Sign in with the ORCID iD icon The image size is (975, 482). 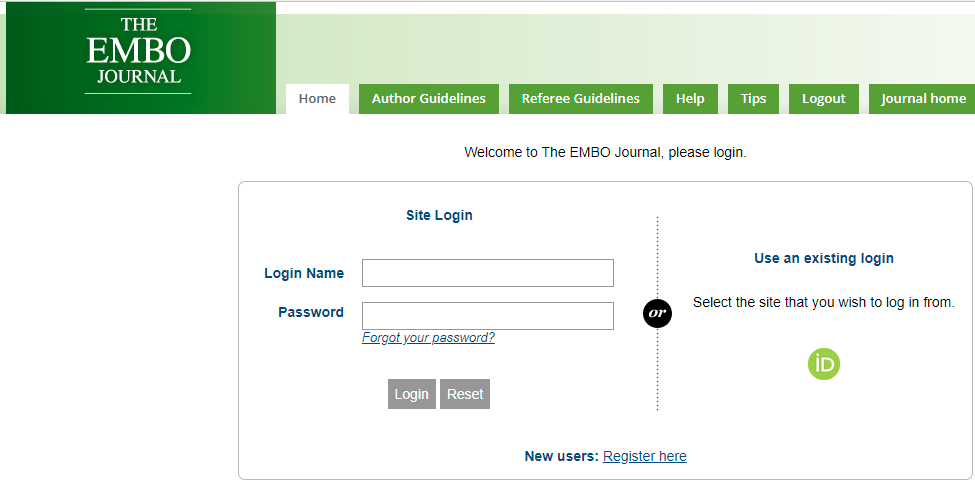pyautogui.click(x=824, y=364)
